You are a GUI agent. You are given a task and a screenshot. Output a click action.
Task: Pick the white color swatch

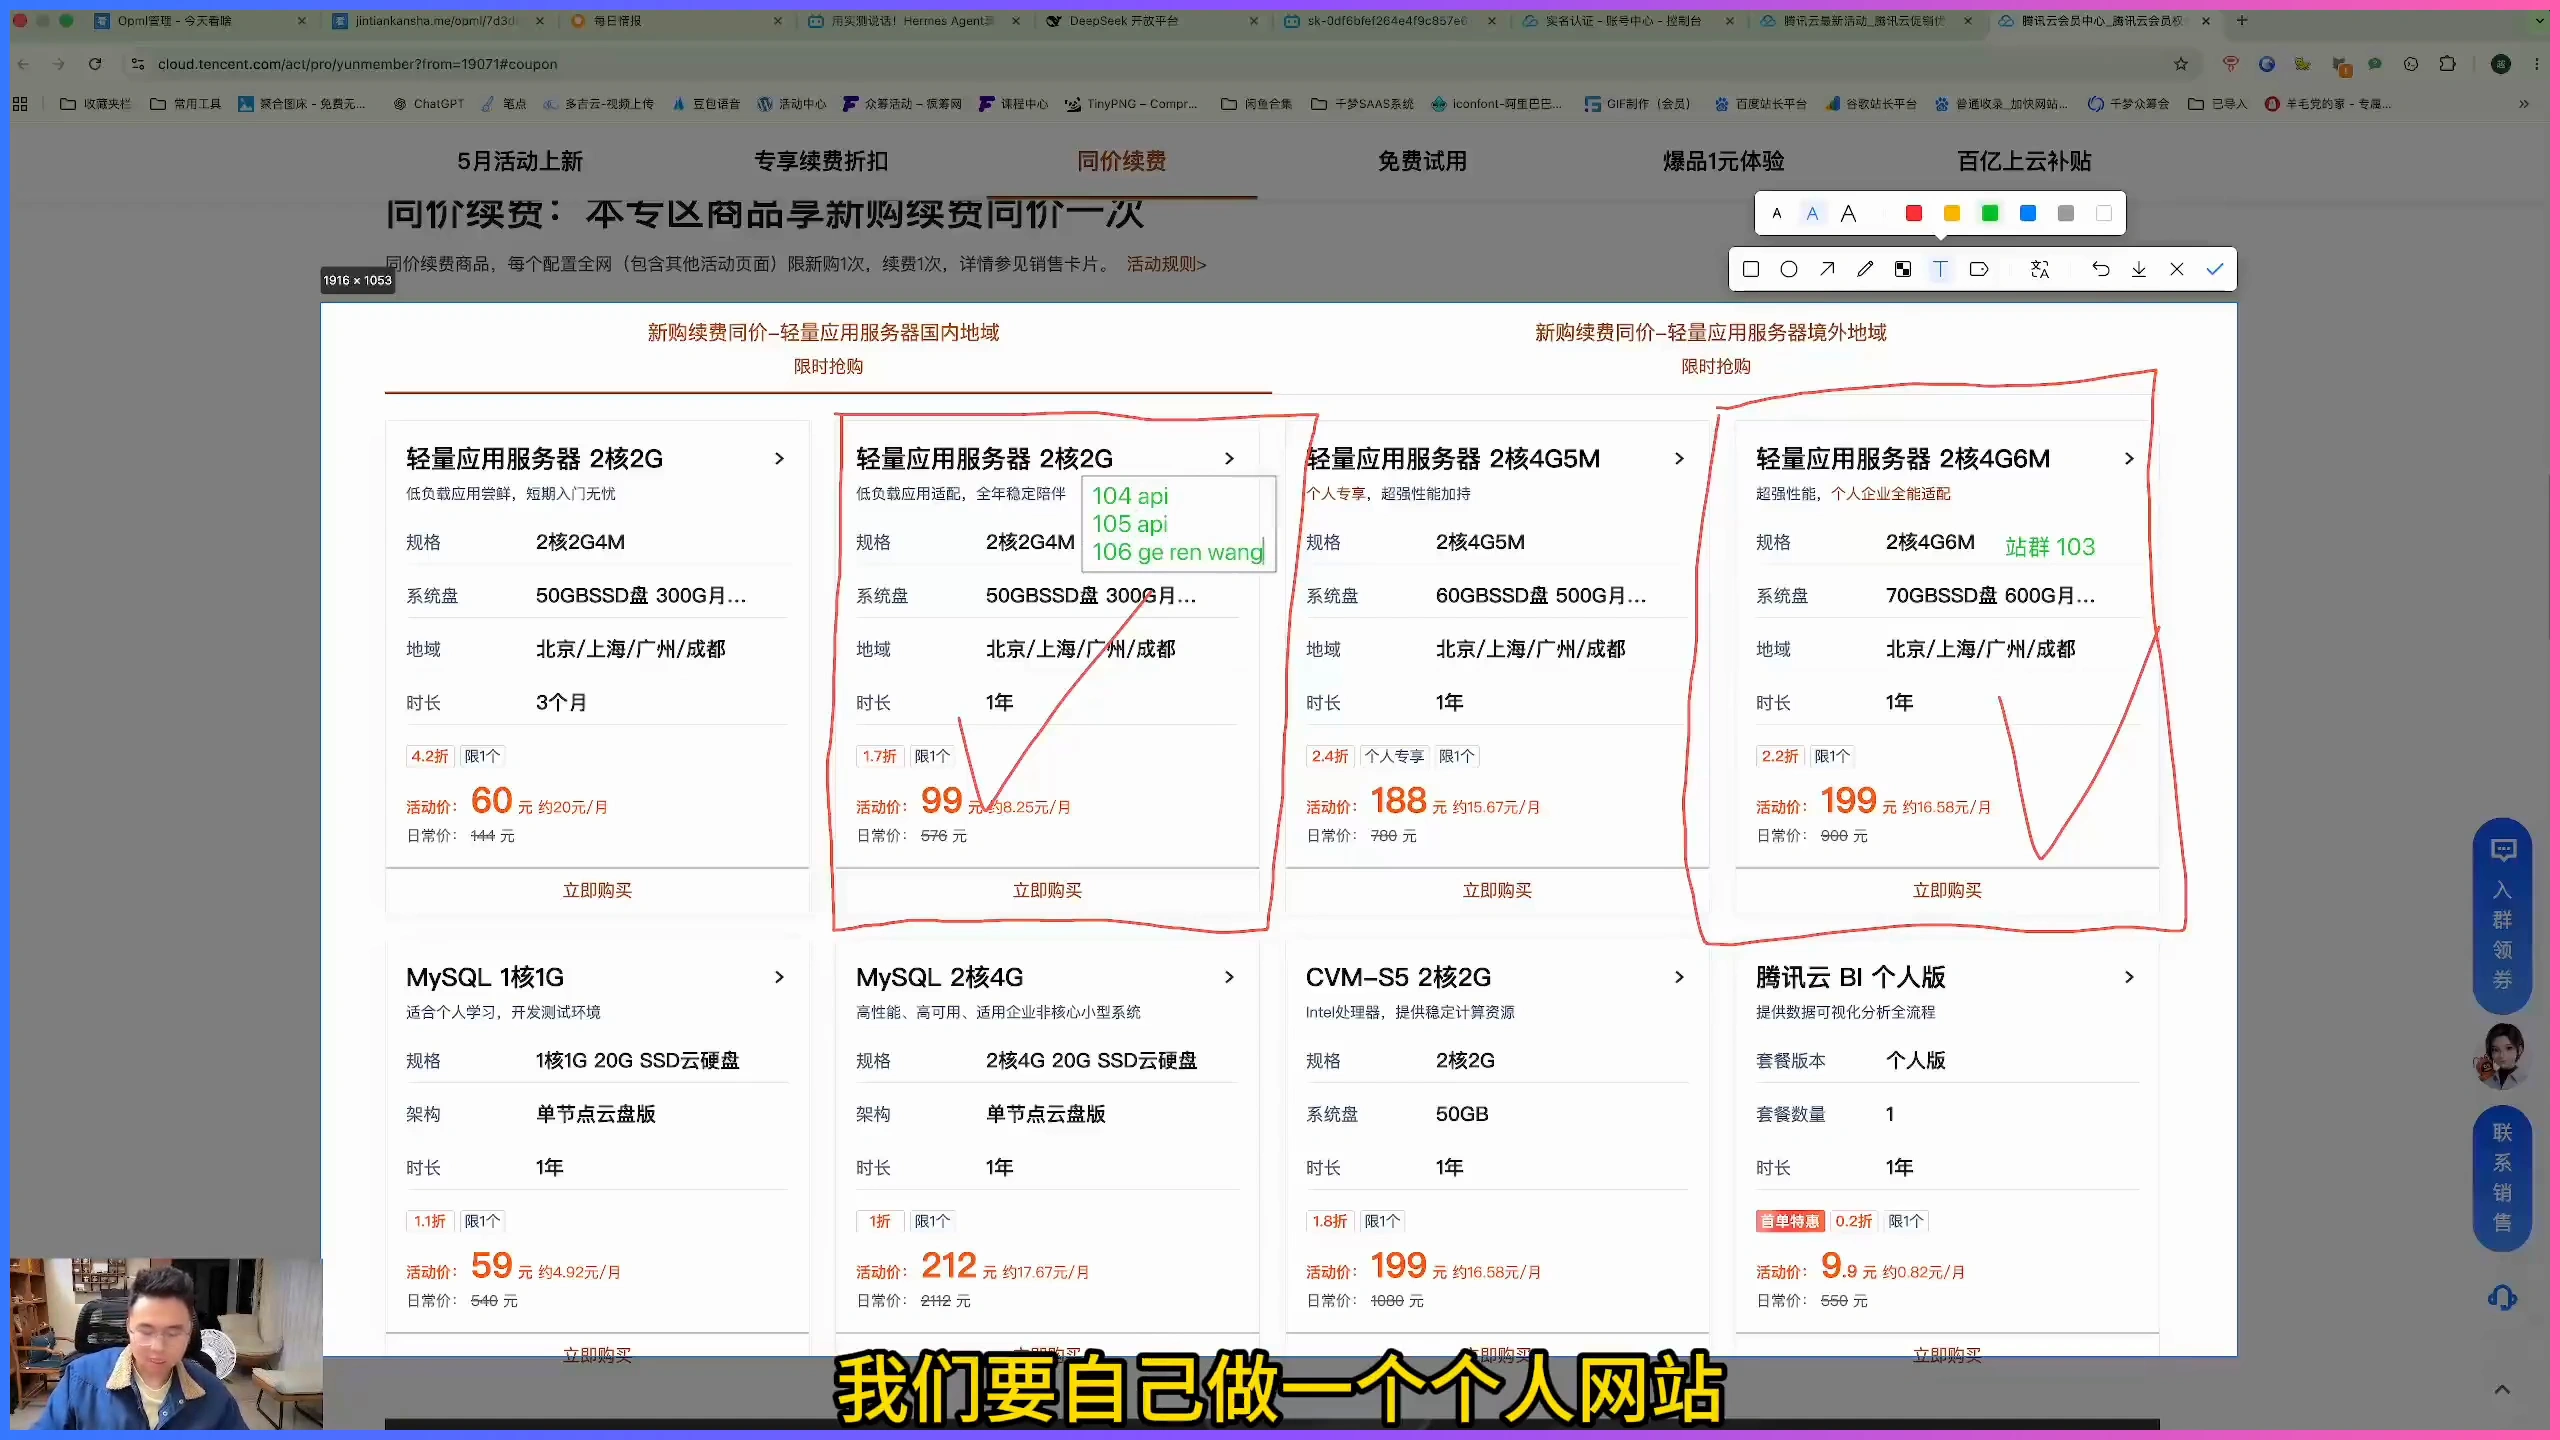(x=2104, y=213)
